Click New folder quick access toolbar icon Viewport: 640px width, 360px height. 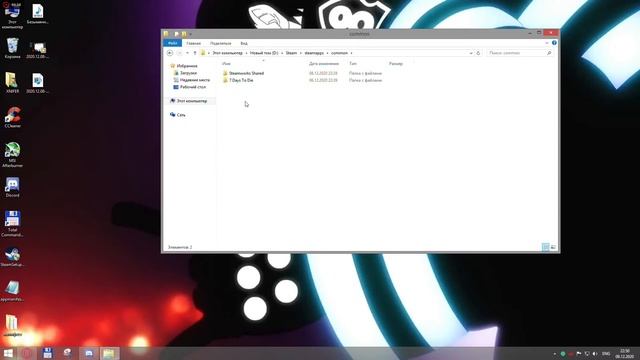click(184, 34)
